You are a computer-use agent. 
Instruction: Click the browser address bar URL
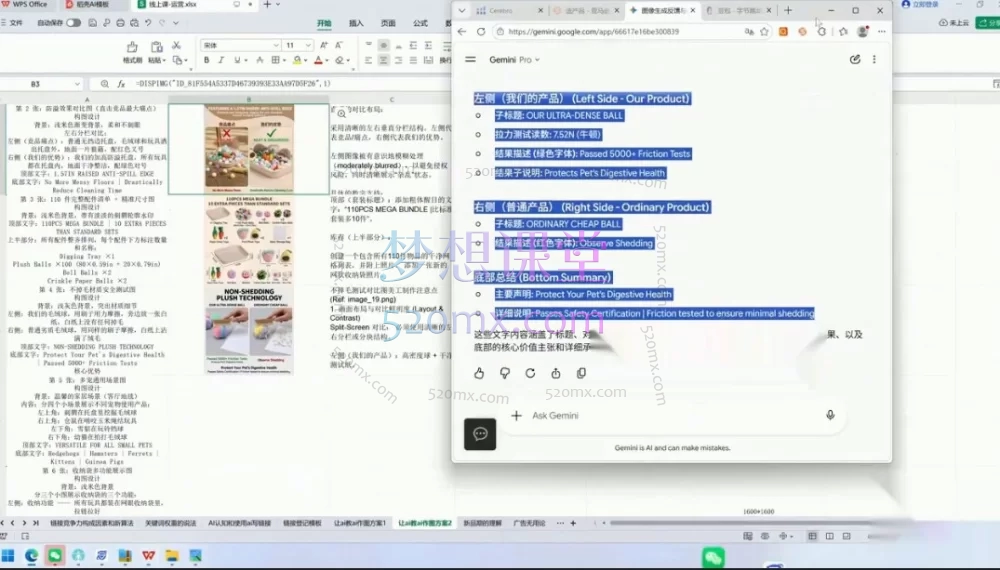(x=593, y=31)
